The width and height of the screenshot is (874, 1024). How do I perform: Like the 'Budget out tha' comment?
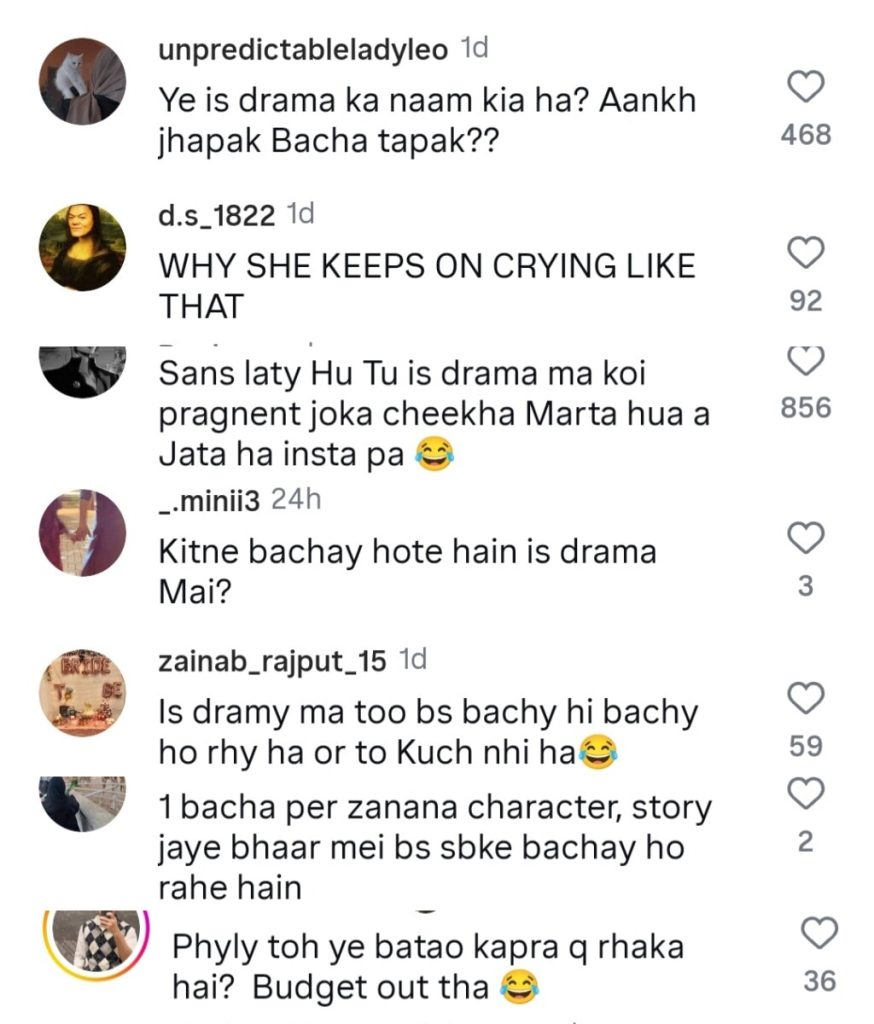click(x=819, y=935)
